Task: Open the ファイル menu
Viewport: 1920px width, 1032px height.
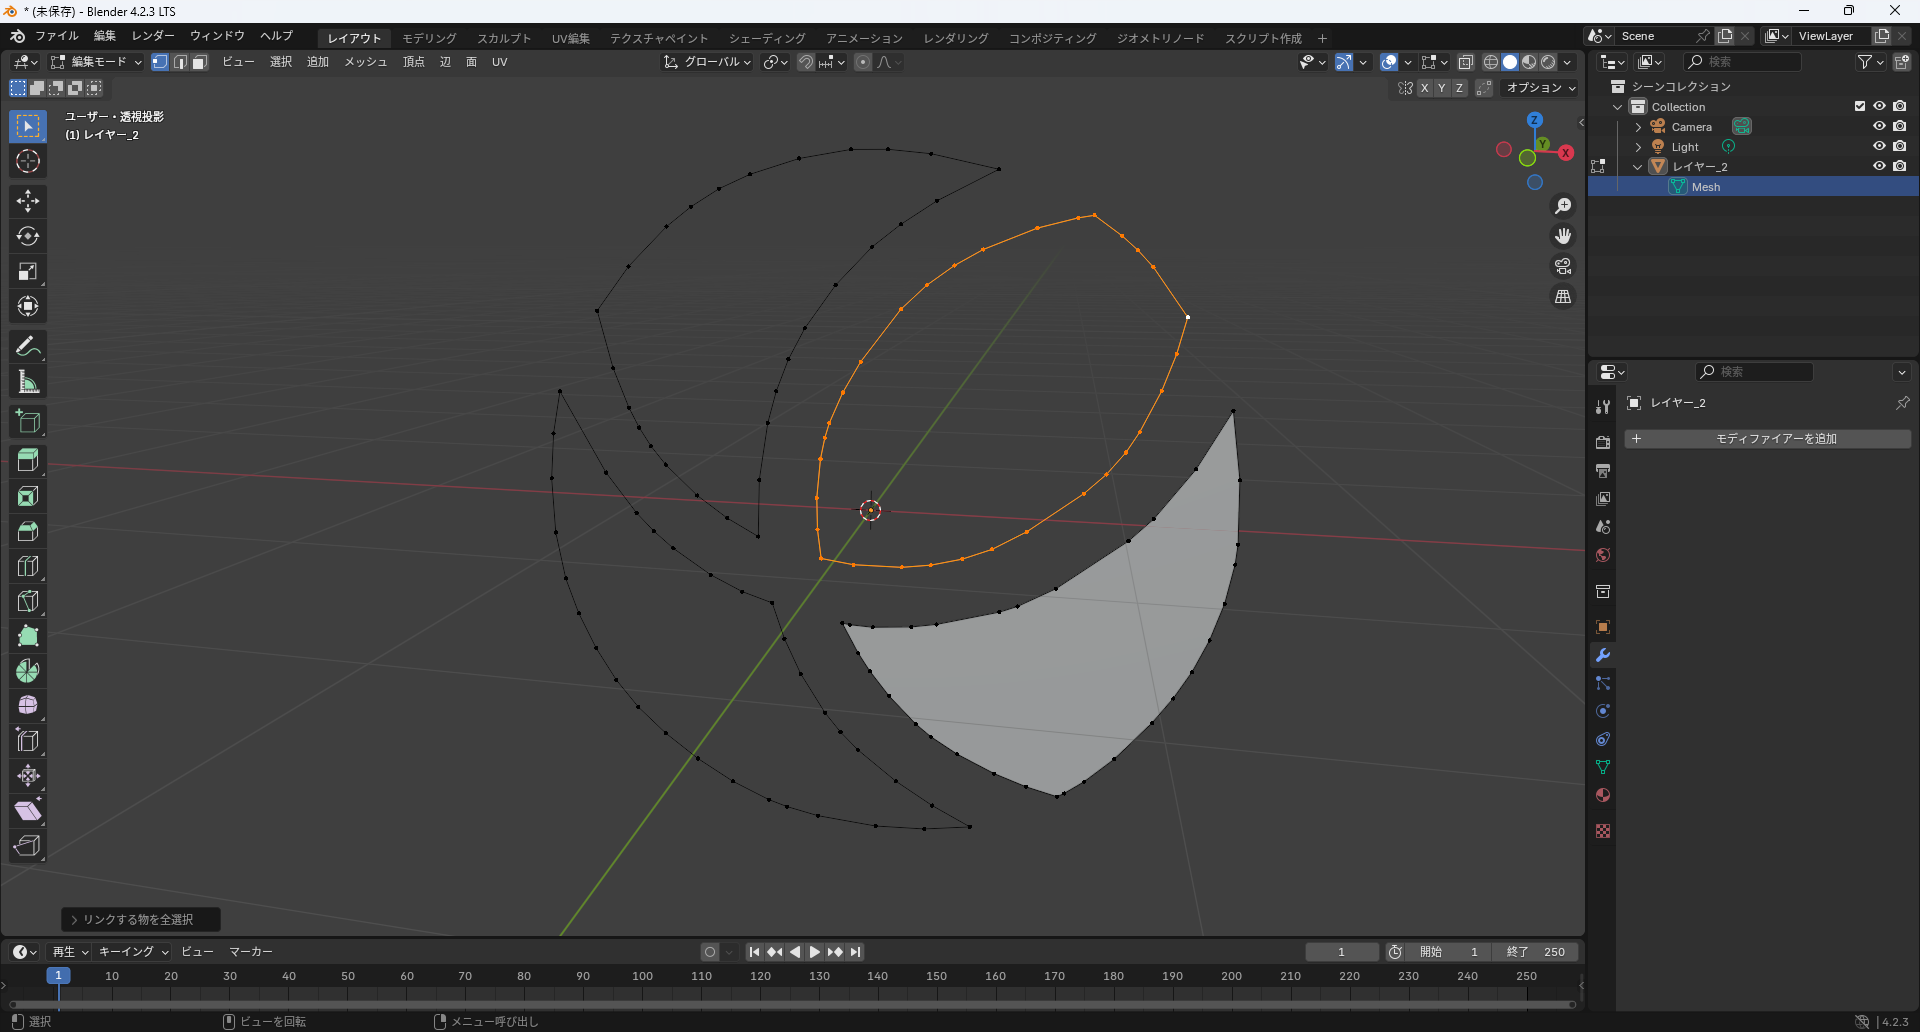Action: pyautogui.click(x=56, y=36)
